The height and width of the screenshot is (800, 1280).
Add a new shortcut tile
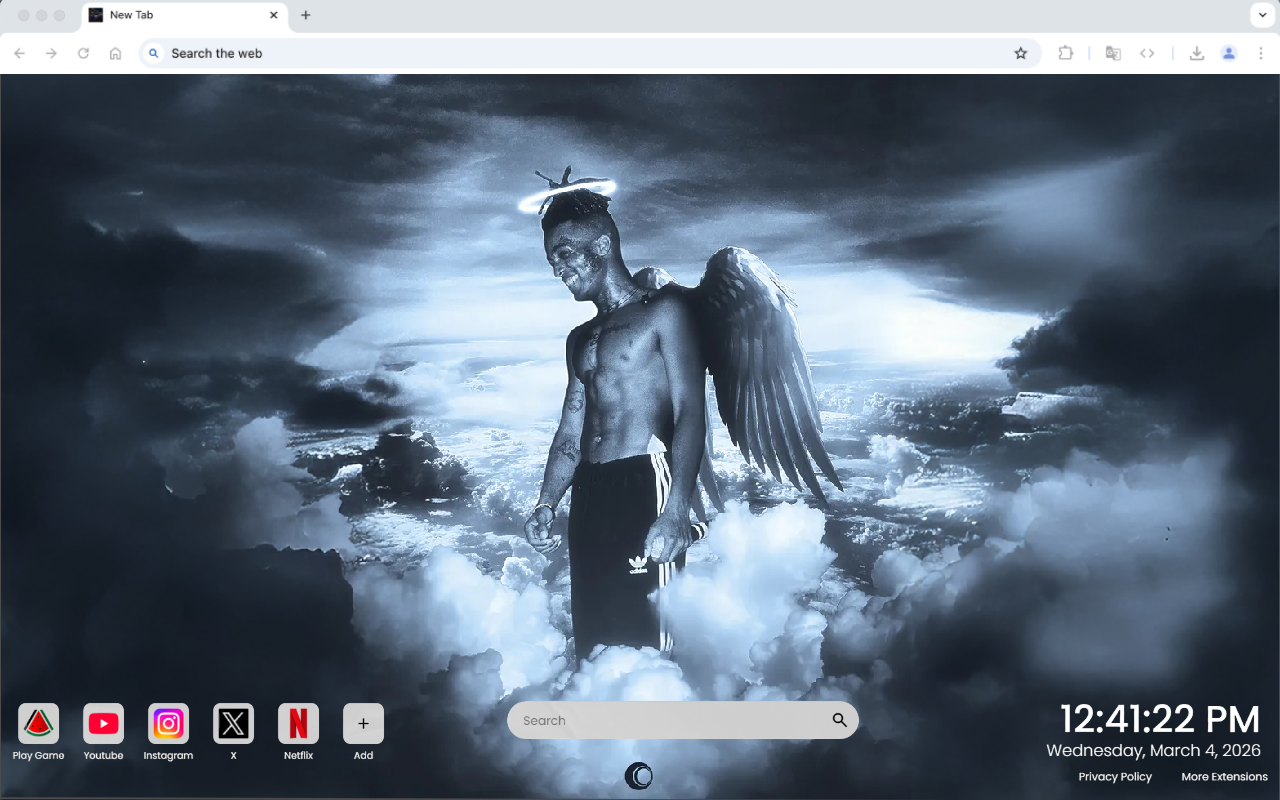pyautogui.click(x=363, y=723)
